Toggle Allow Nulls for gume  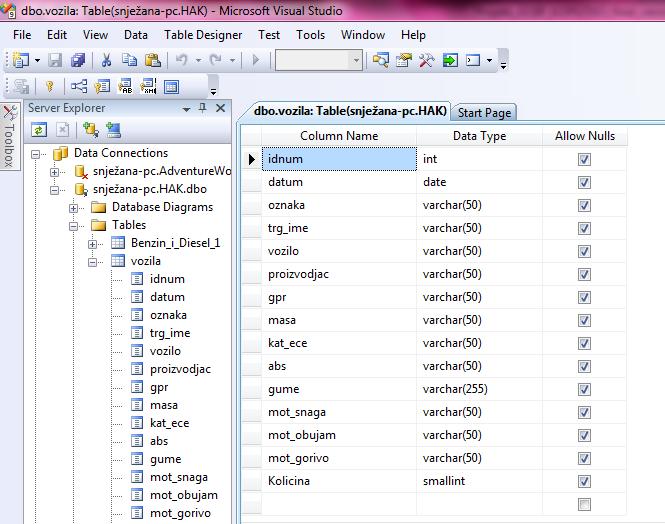[584, 389]
